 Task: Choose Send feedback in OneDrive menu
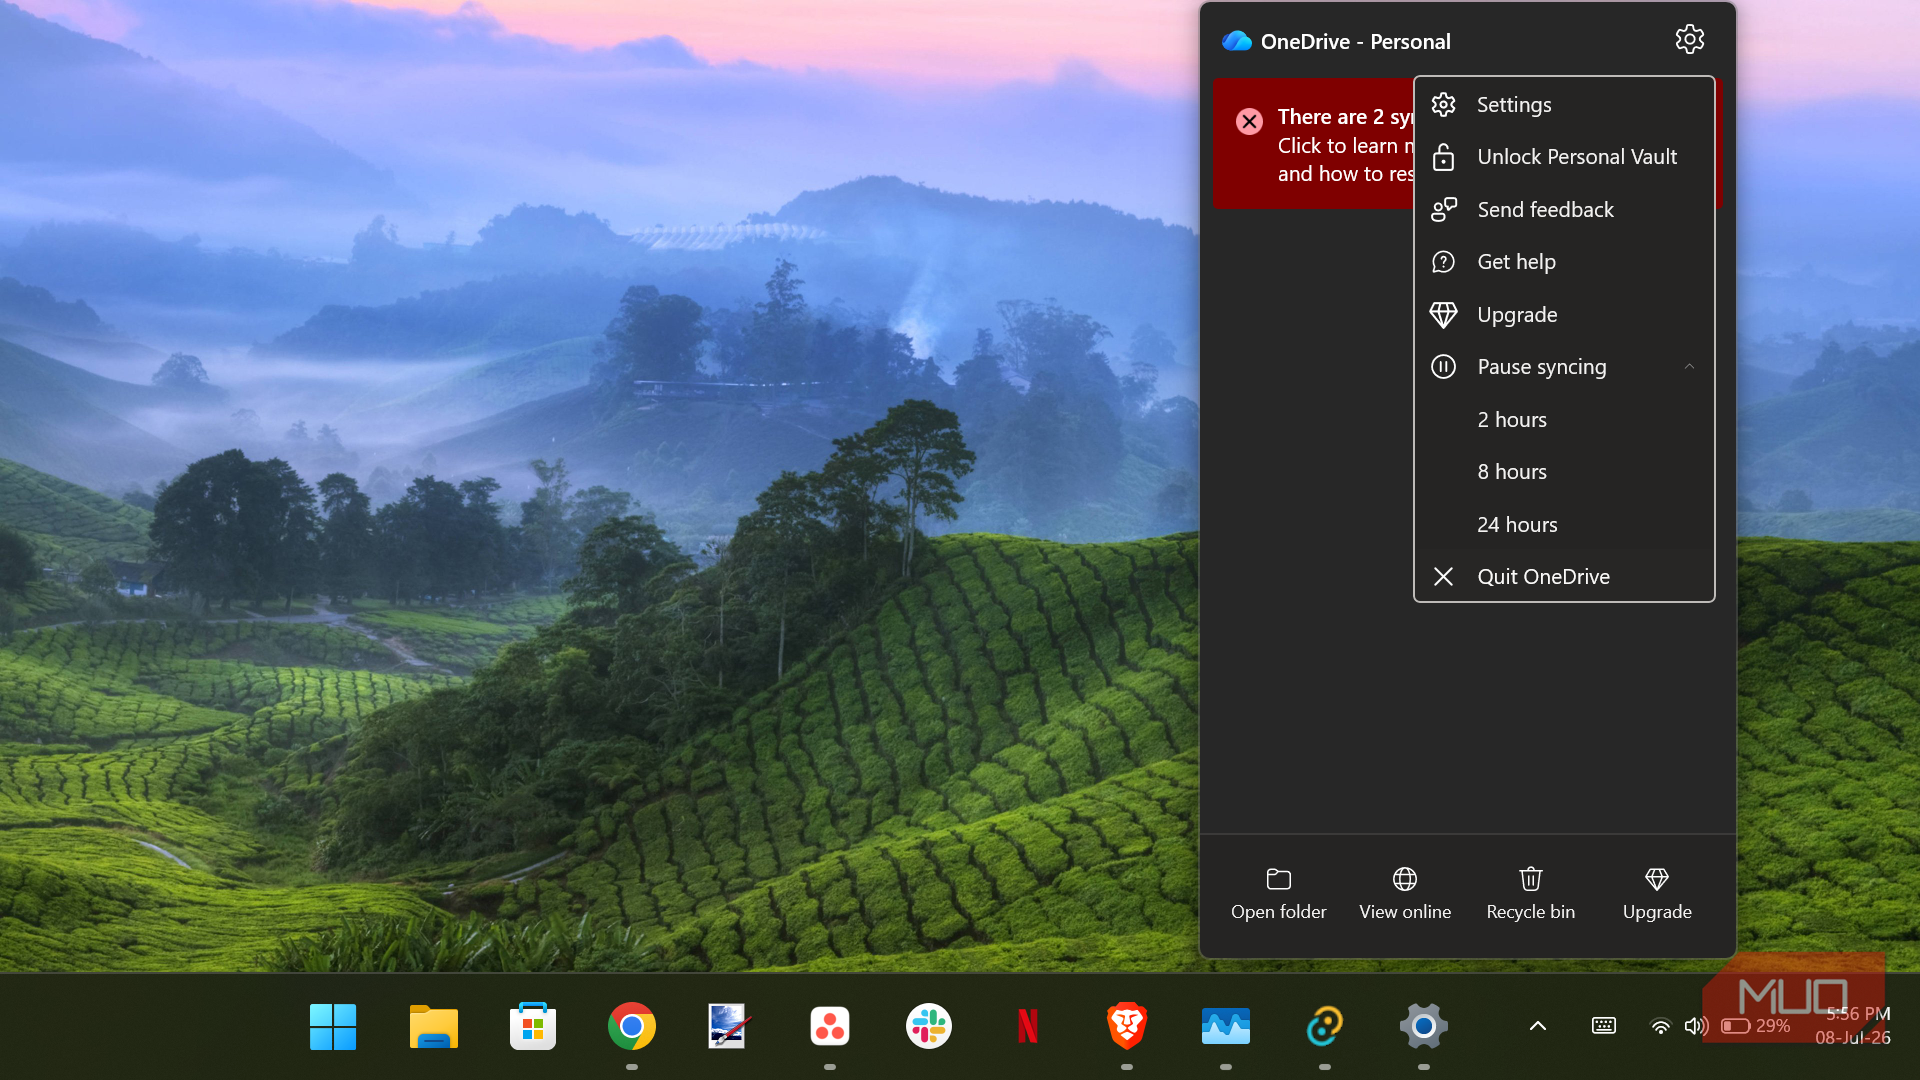point(1564,210)
